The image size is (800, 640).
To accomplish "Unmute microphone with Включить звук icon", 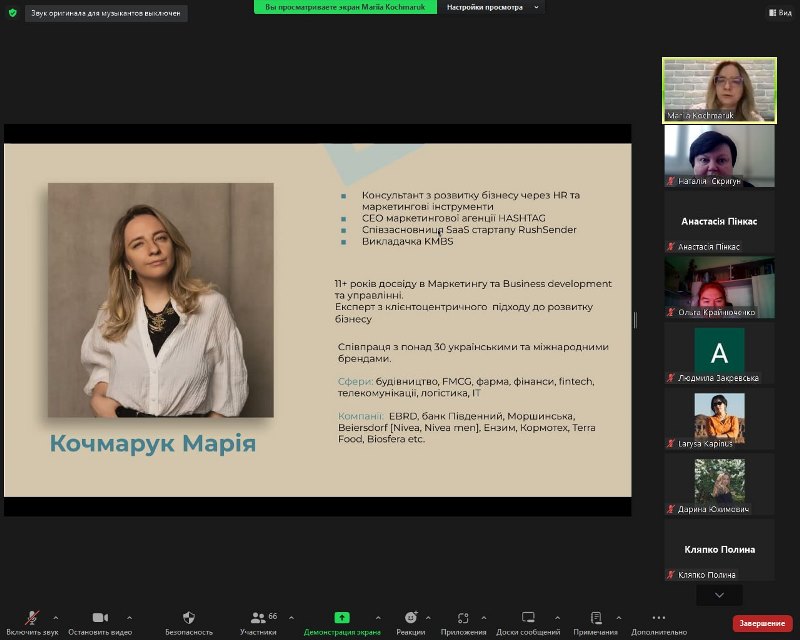I will 32,618.
